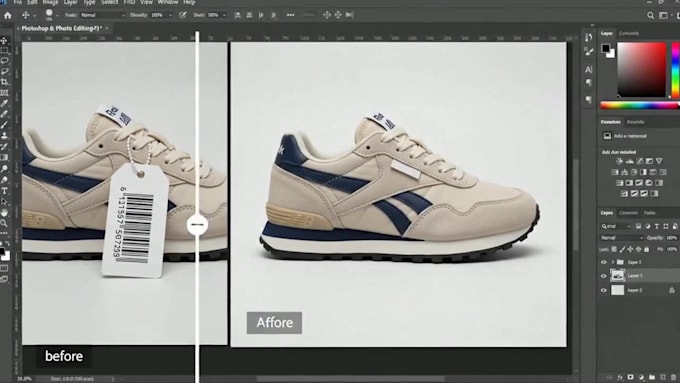Open the layer Fill value dropdown
Image resolution: width=680 pixels, height=383 pixels.
pos(672,249)
